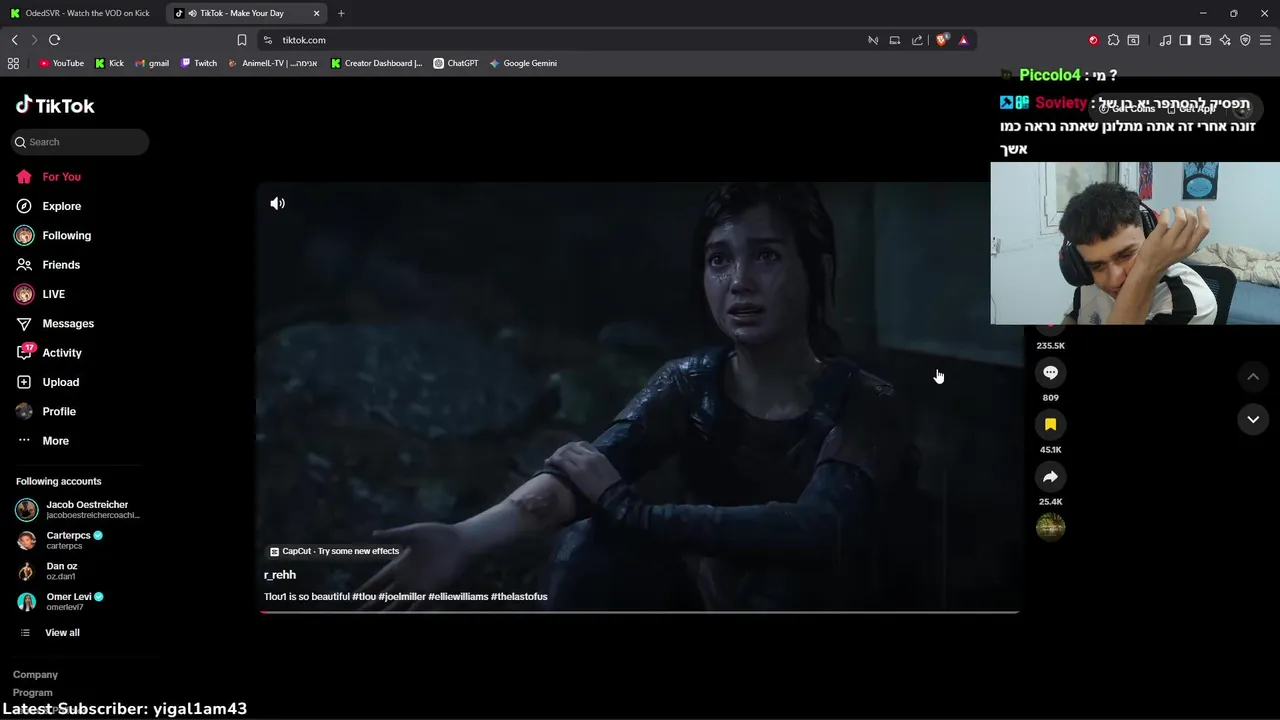Click the #tlou hashtag

[364, 597]
